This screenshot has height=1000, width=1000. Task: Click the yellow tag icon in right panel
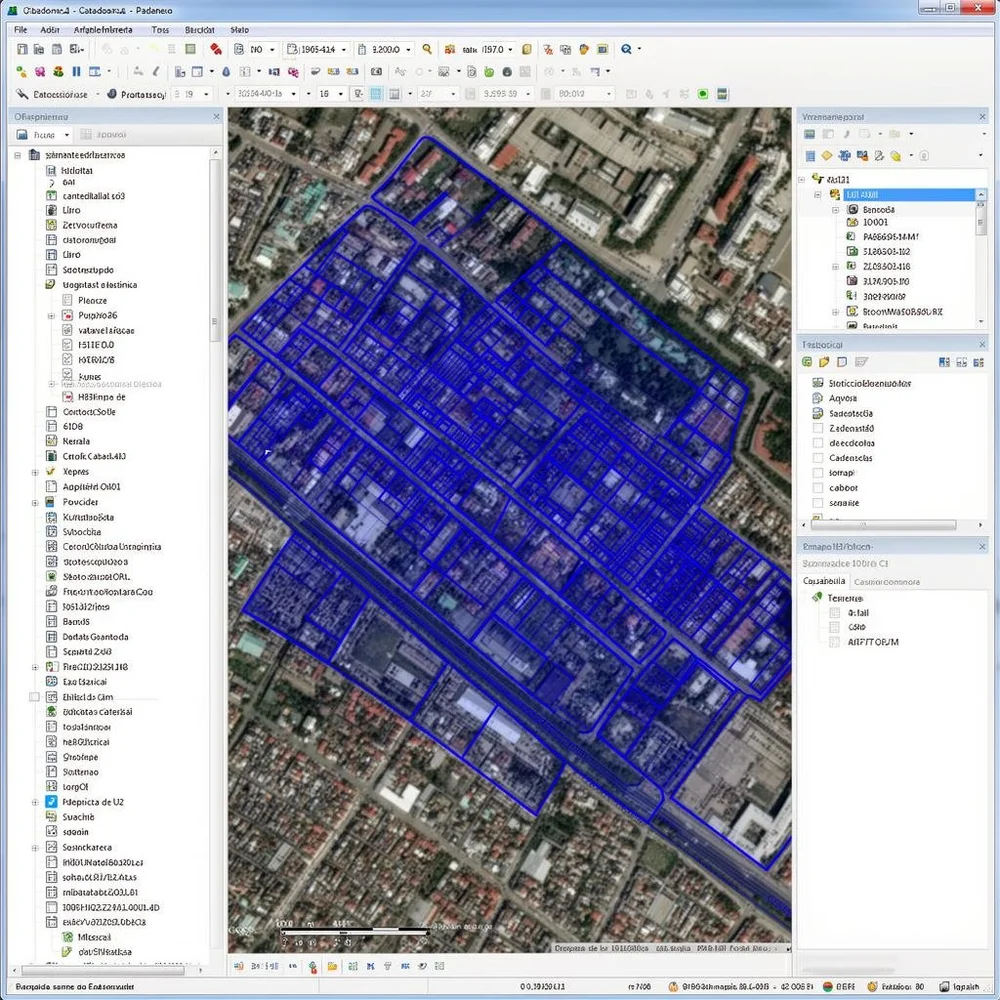(895, 156)
